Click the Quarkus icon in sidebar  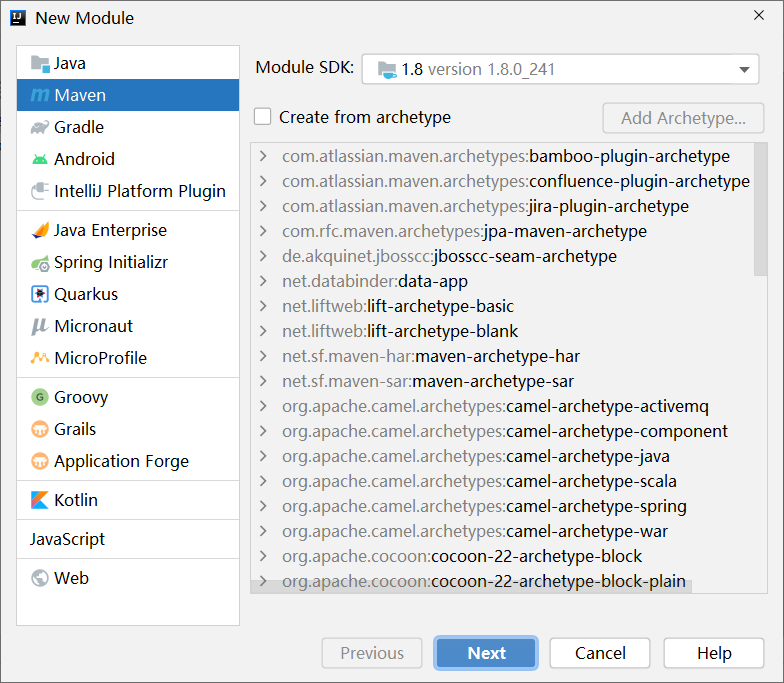[40, 294]
